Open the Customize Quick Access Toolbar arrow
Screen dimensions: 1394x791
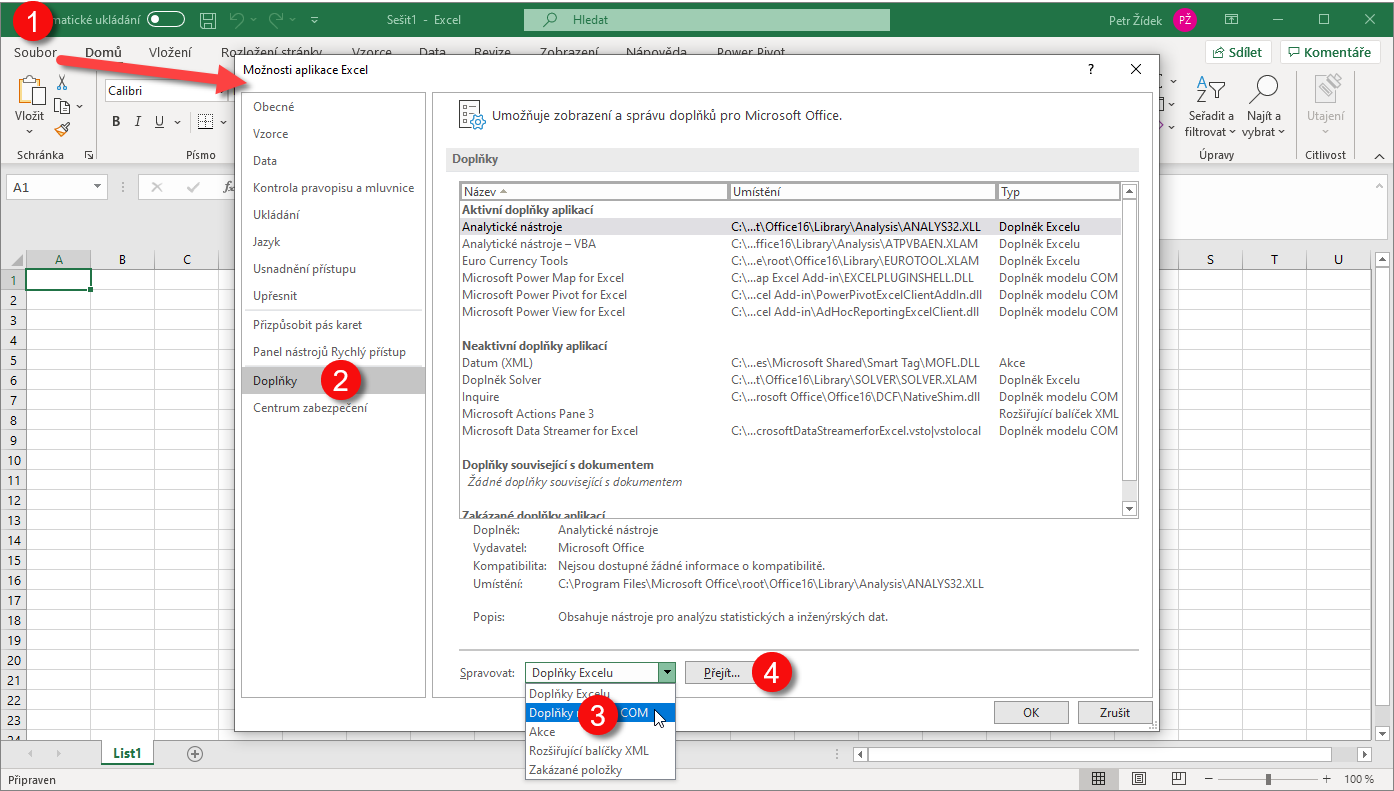point(315,19)
